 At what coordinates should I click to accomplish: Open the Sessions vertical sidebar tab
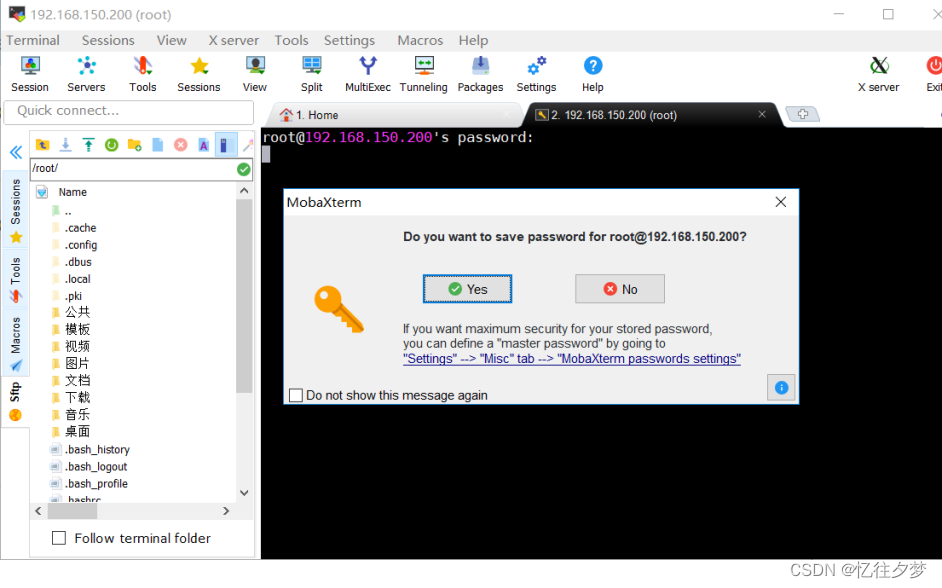pos(16,210)
